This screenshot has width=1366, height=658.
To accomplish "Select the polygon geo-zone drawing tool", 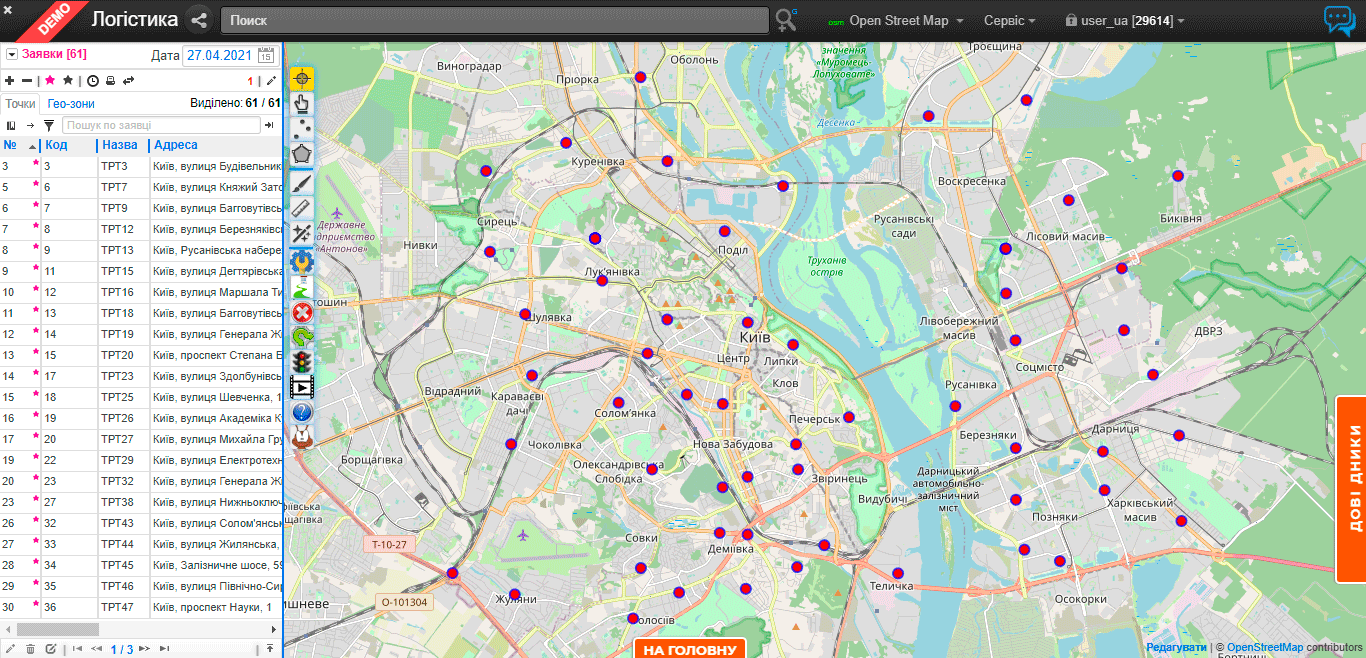I will [301, 155].
